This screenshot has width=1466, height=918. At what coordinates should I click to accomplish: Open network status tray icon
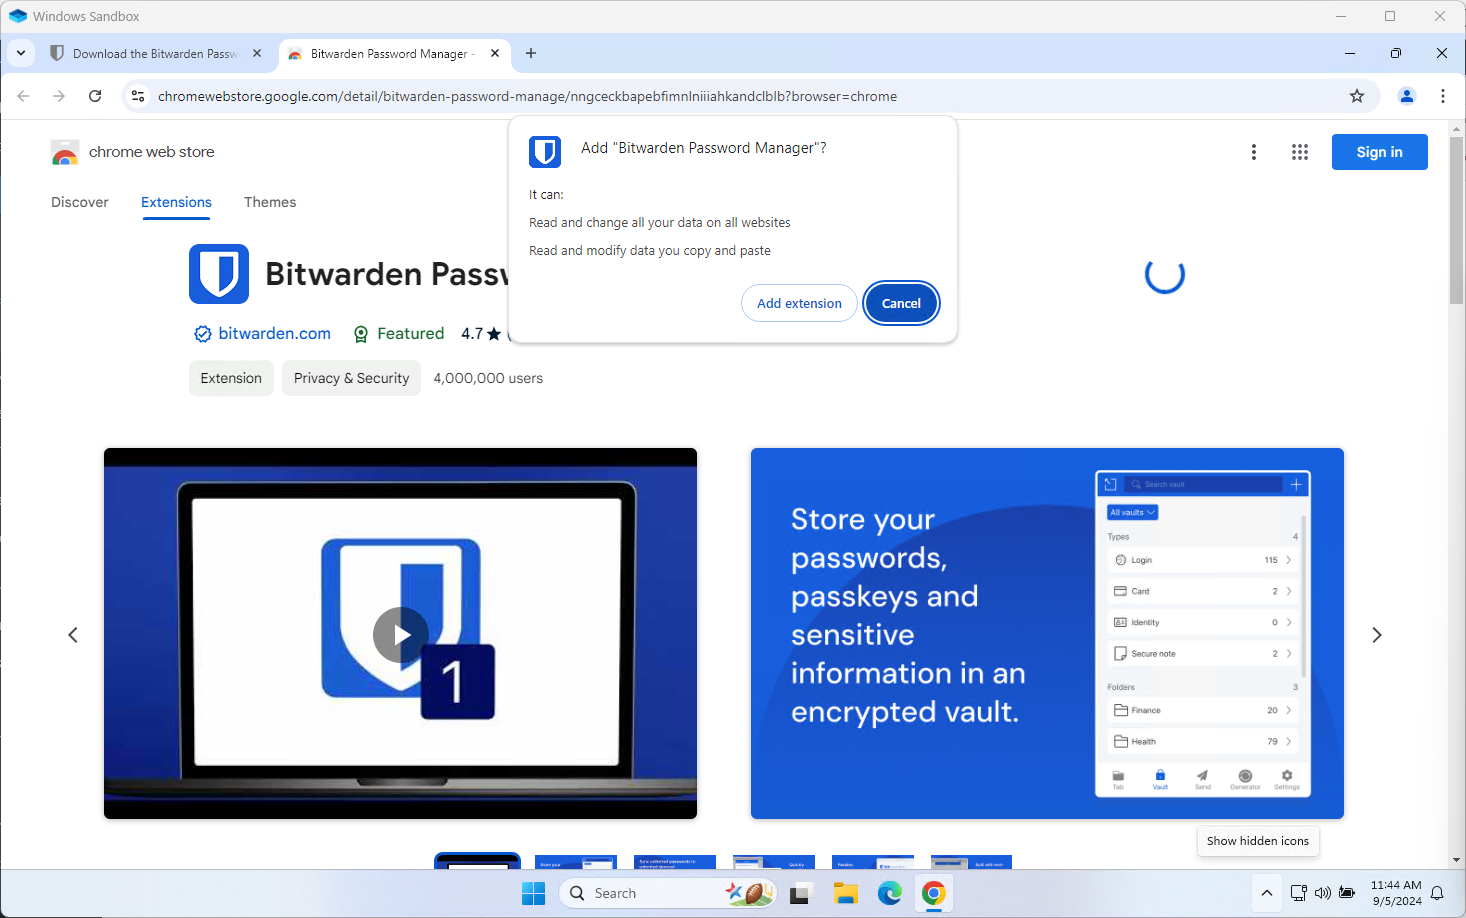[x=1298, y=893]
